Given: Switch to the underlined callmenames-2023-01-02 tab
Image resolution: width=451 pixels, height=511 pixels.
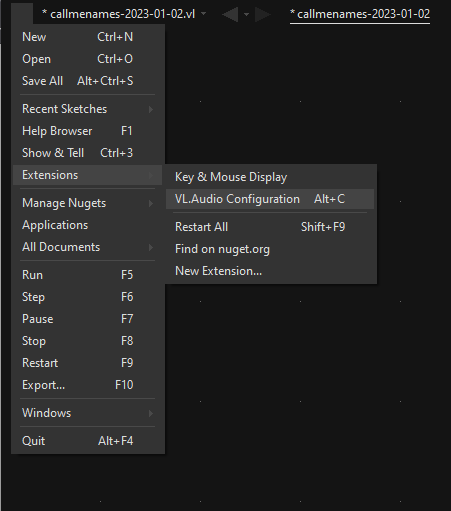Looking at the screenshot, I should coord(360,14).
